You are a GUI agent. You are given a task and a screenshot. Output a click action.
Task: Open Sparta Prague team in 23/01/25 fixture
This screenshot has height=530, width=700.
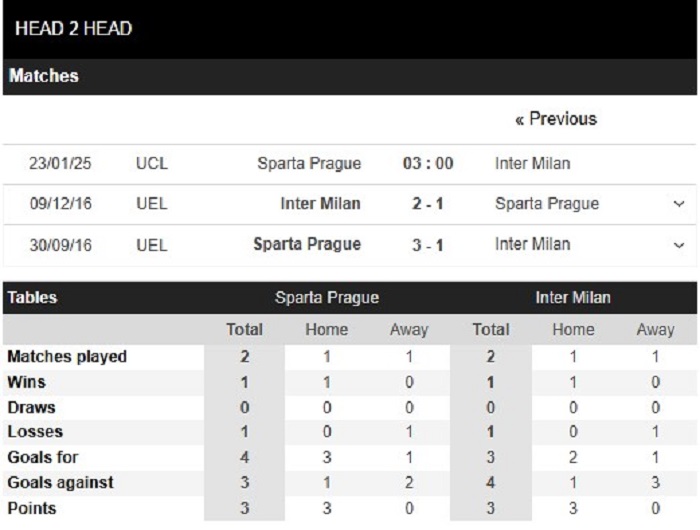tap(309, 163)
